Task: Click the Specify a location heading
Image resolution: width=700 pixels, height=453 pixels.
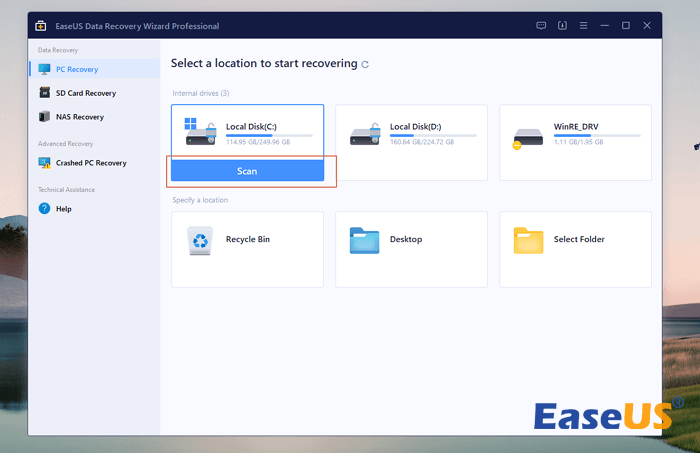Action: point(200,200)
